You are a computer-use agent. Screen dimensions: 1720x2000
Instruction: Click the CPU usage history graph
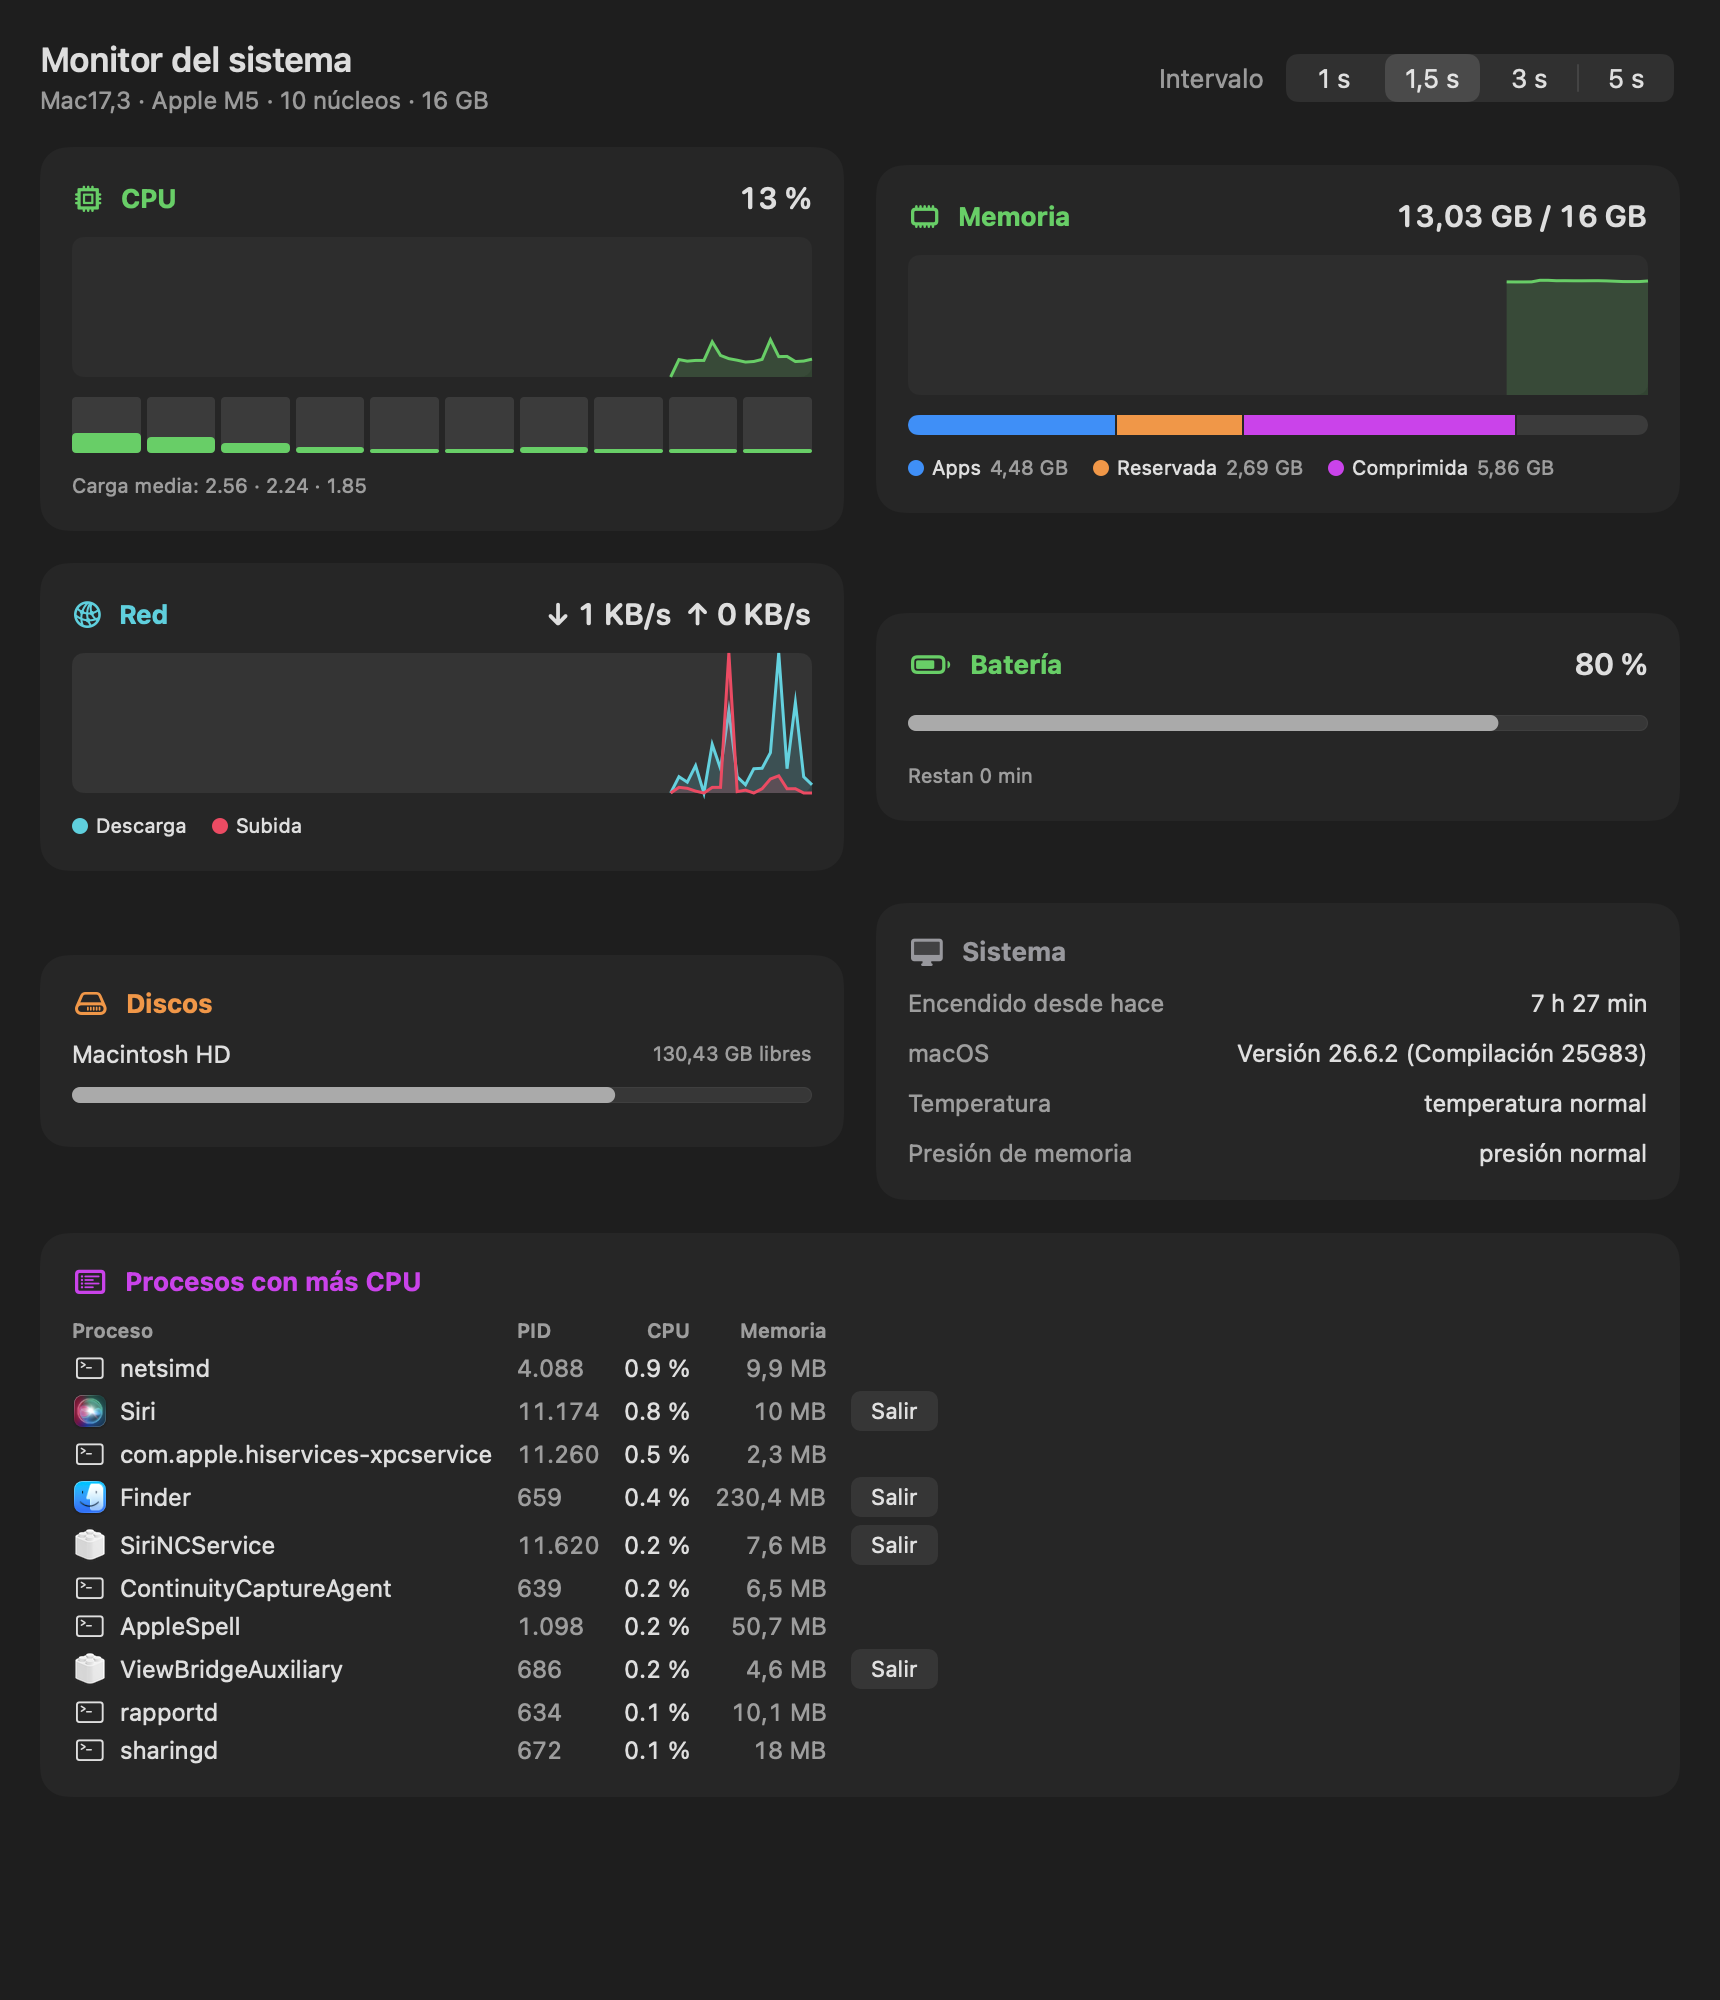(x=442, y=307)
